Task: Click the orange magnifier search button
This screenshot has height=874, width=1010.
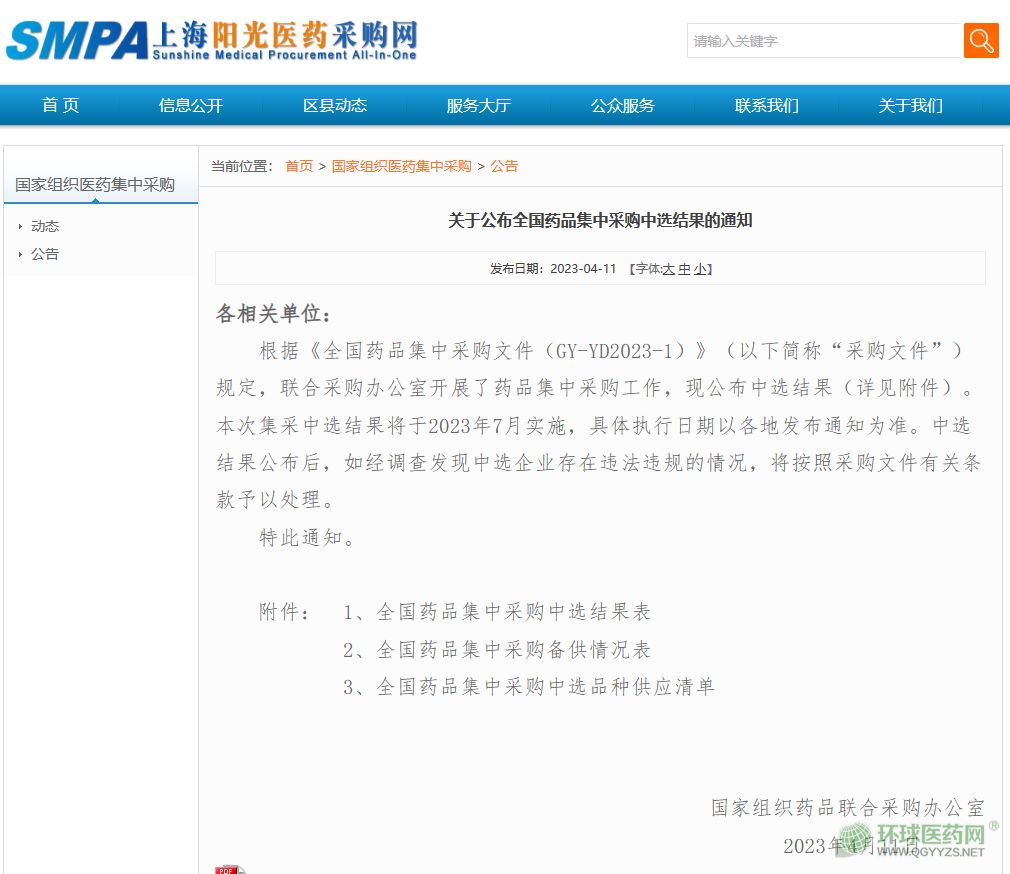Action: [981, 41]
